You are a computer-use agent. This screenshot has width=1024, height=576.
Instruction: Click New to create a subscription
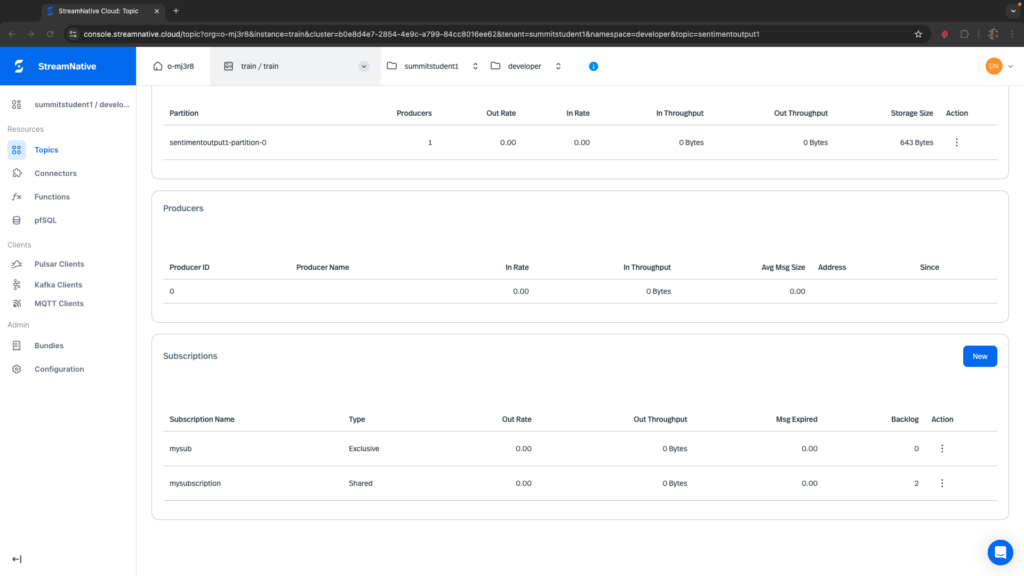979,356
